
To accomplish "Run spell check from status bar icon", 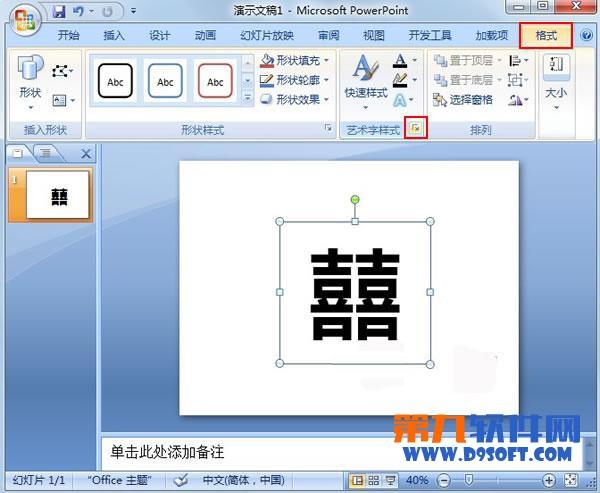I will (x=181, y=480).
